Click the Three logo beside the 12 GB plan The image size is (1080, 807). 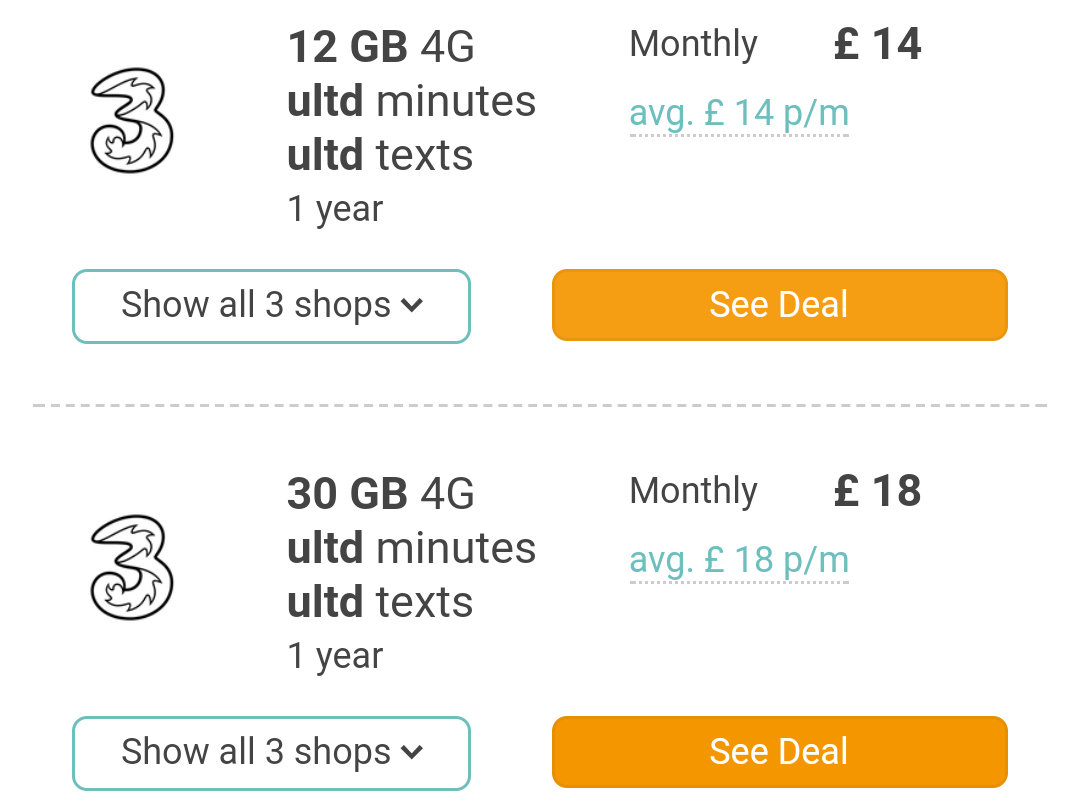[132, 120]
